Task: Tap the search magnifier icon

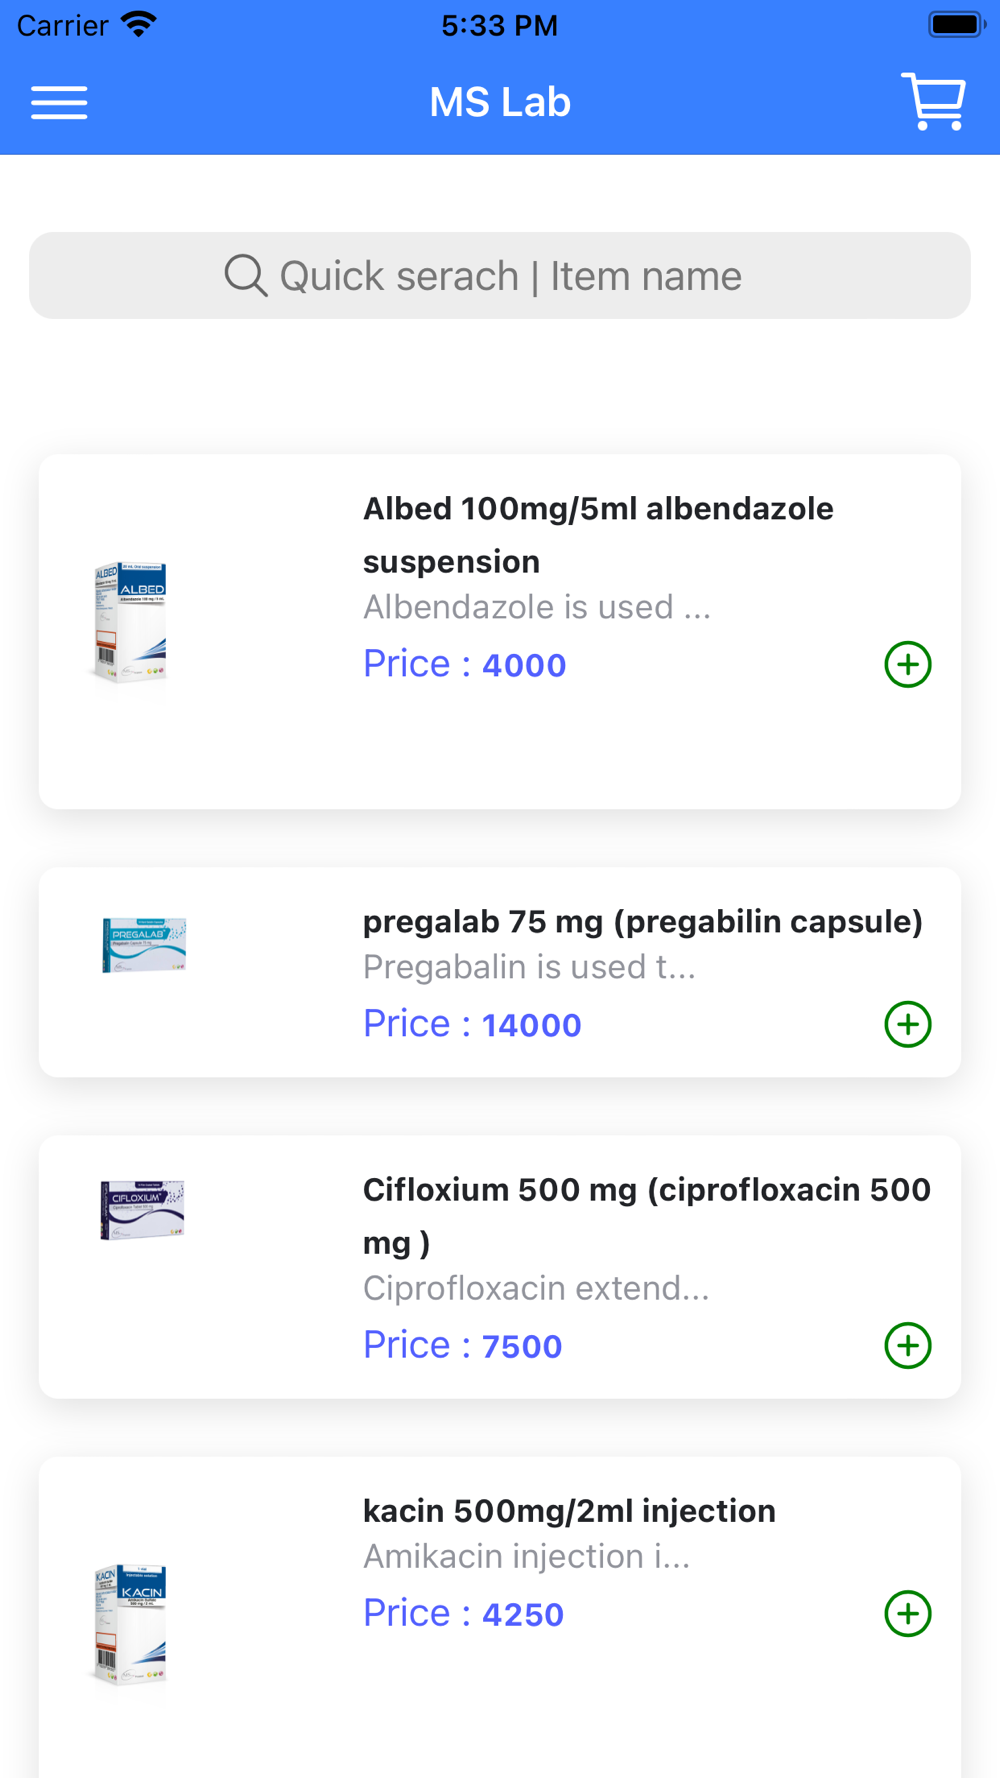Action: (x=245, y=276)
